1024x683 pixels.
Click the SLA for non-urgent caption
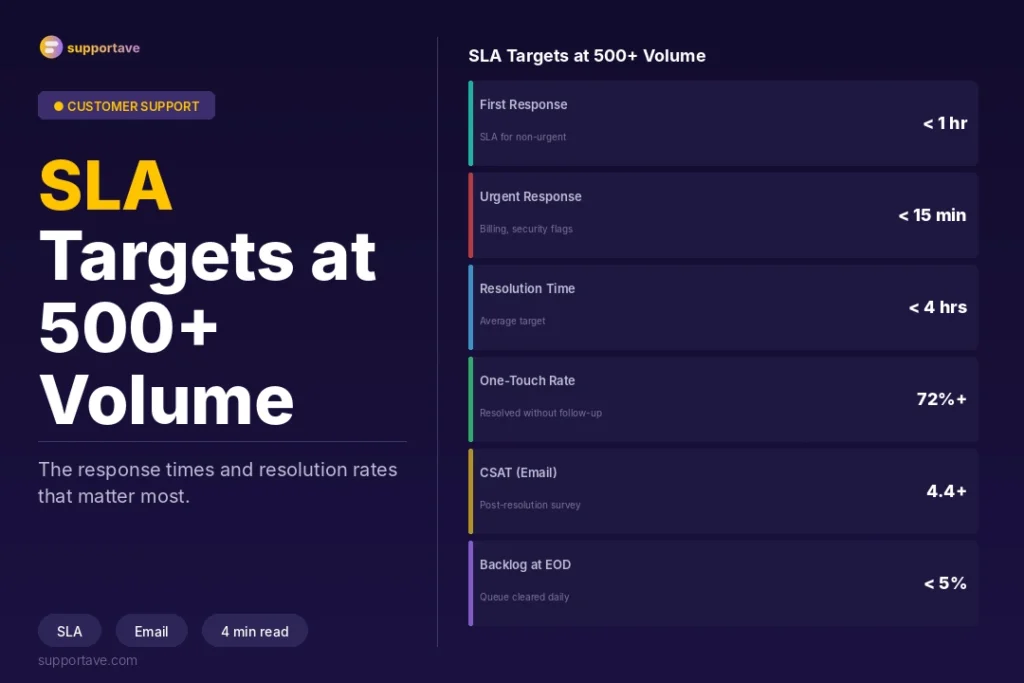point(522,137)
